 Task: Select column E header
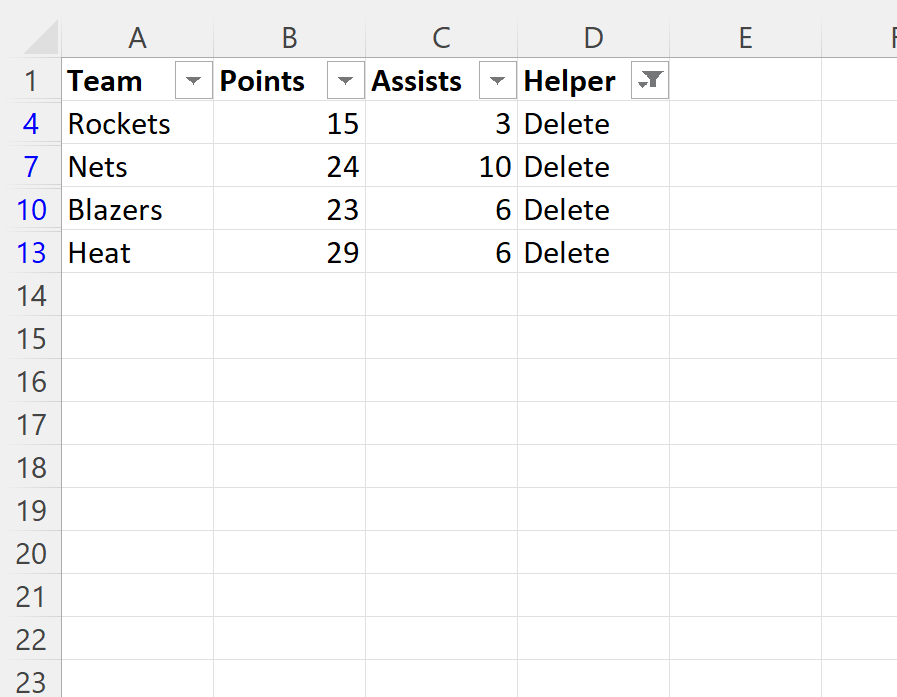pos(745,38)
